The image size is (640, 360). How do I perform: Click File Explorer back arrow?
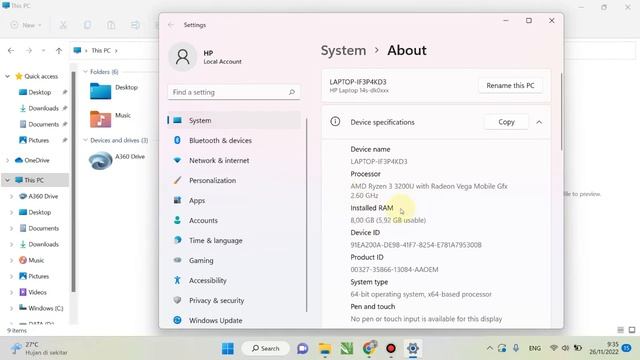tap(11, 51)
